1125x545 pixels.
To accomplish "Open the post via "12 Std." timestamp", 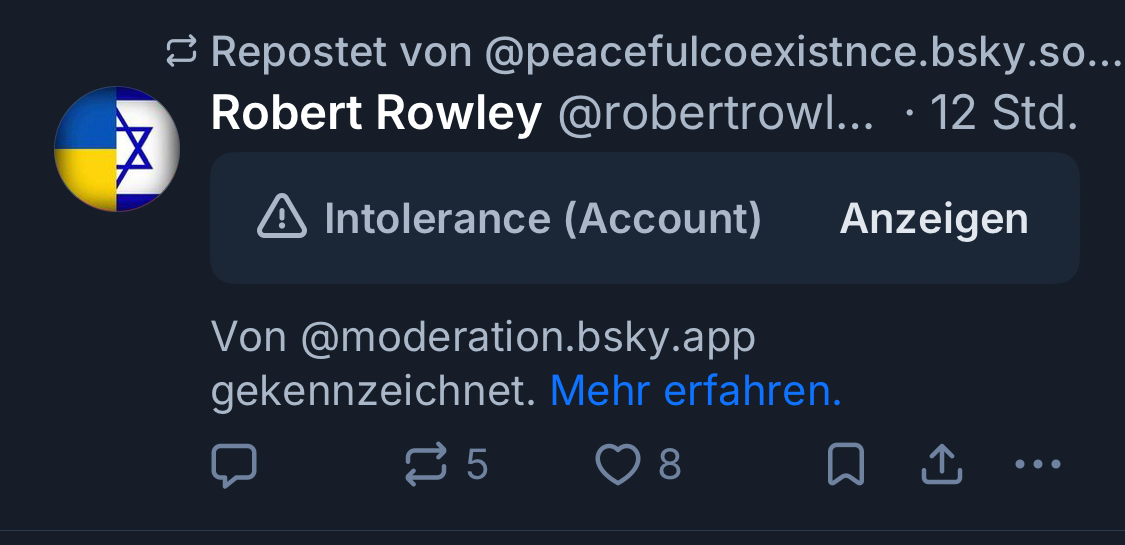I will point(1003,115).
